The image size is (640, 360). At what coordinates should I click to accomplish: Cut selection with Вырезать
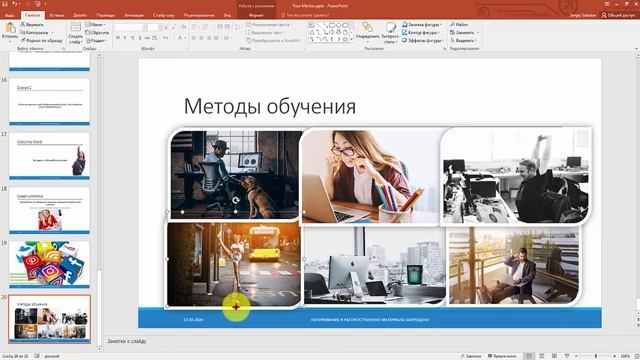[x=32, y=24]
